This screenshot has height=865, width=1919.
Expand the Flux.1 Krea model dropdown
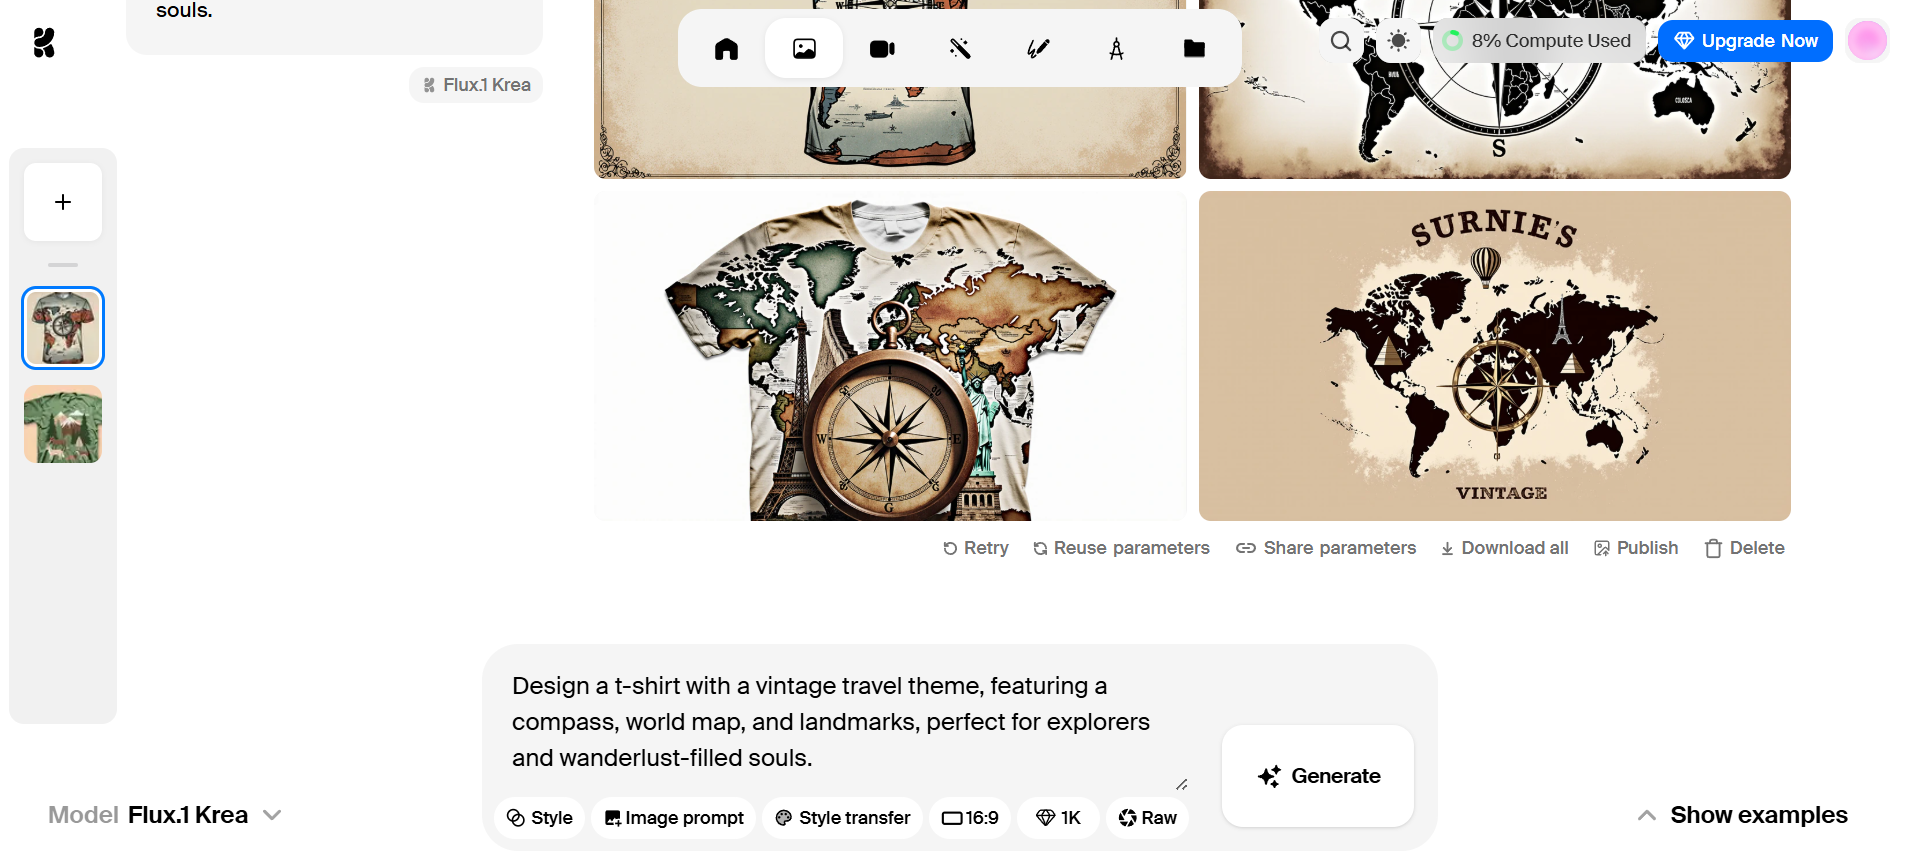coord(165,815)
